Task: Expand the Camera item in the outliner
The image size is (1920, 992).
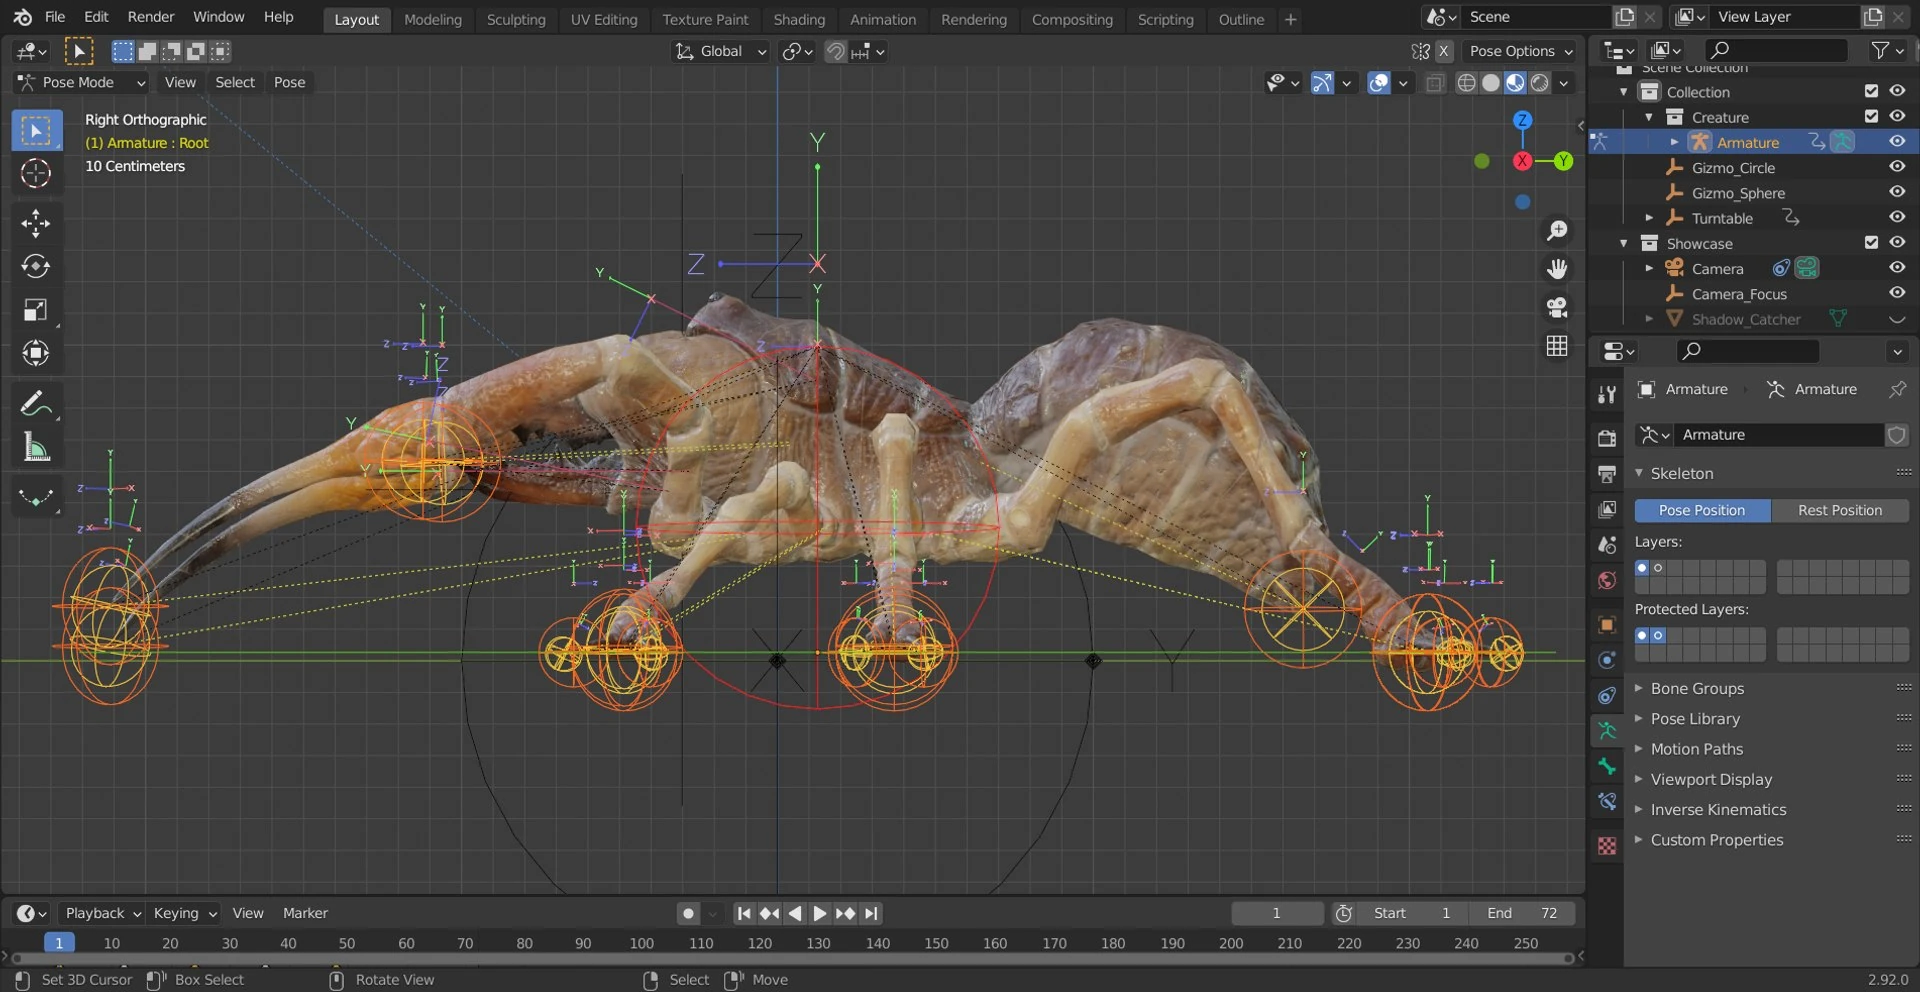Action: [x=1649, y=267]
